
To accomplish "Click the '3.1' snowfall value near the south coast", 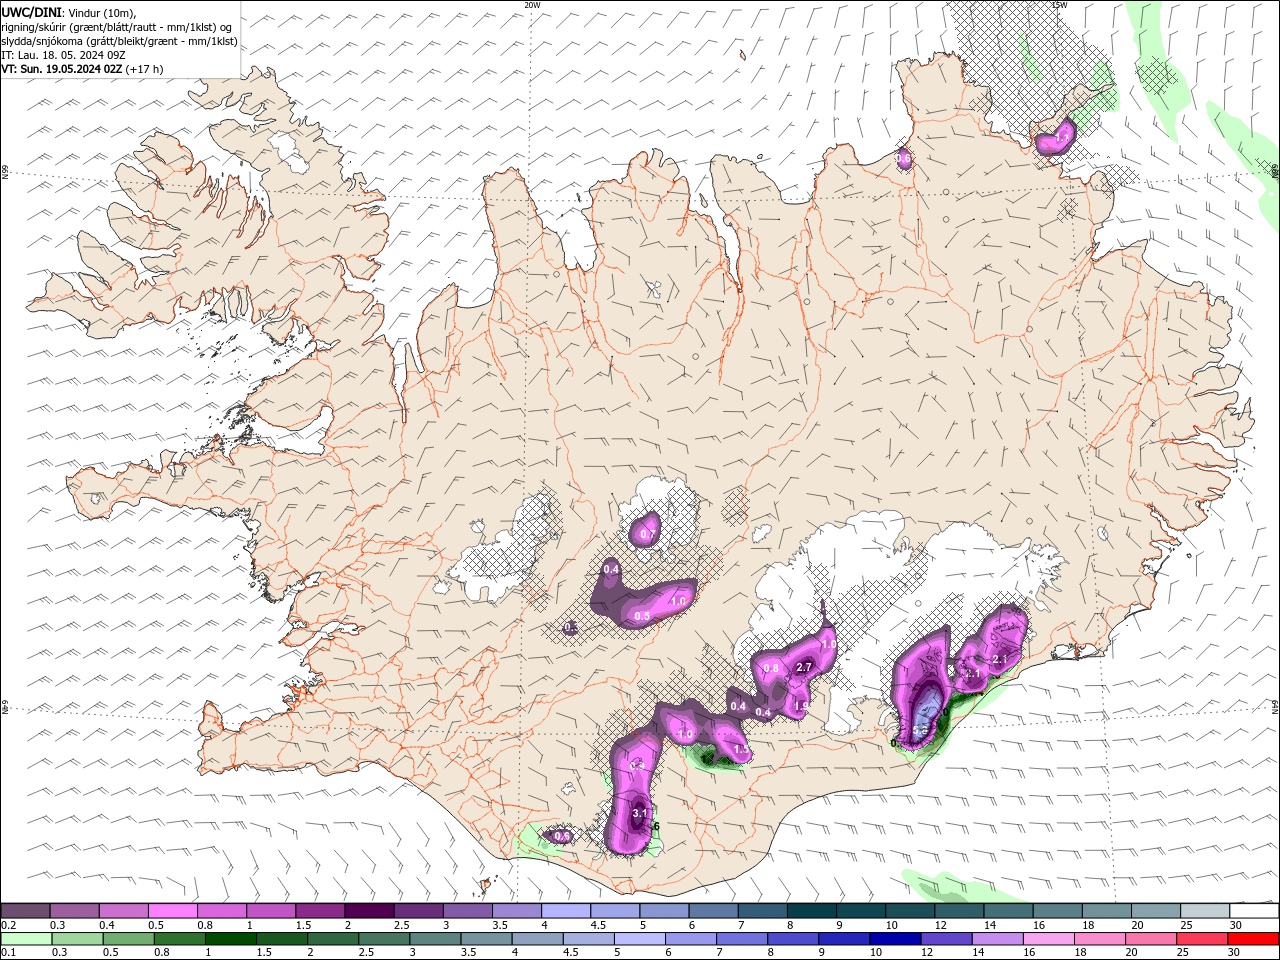I will tap(640, 813).
